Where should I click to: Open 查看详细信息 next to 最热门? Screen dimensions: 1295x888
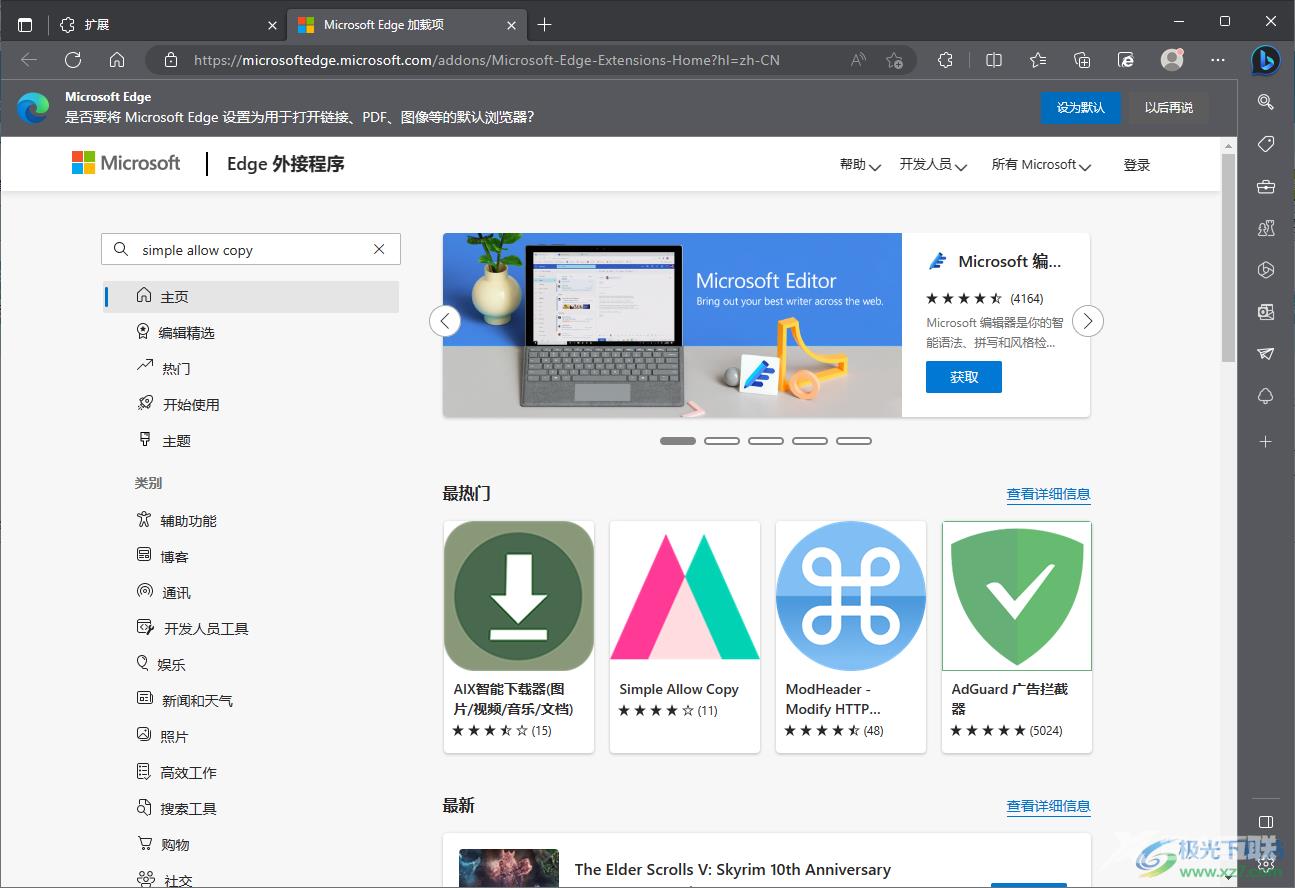coord(1048,494)
